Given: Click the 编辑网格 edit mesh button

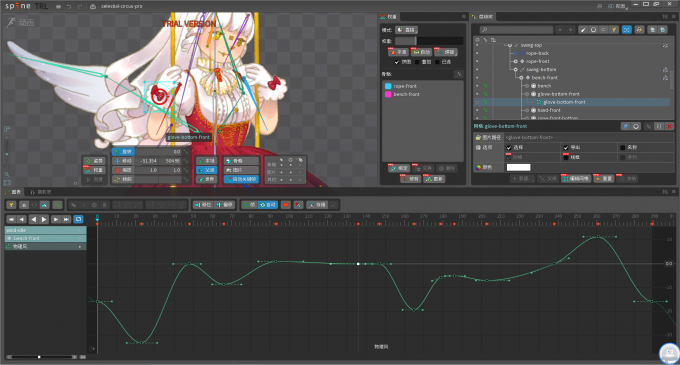Looking at the screenshot, I should click(576, 178).
